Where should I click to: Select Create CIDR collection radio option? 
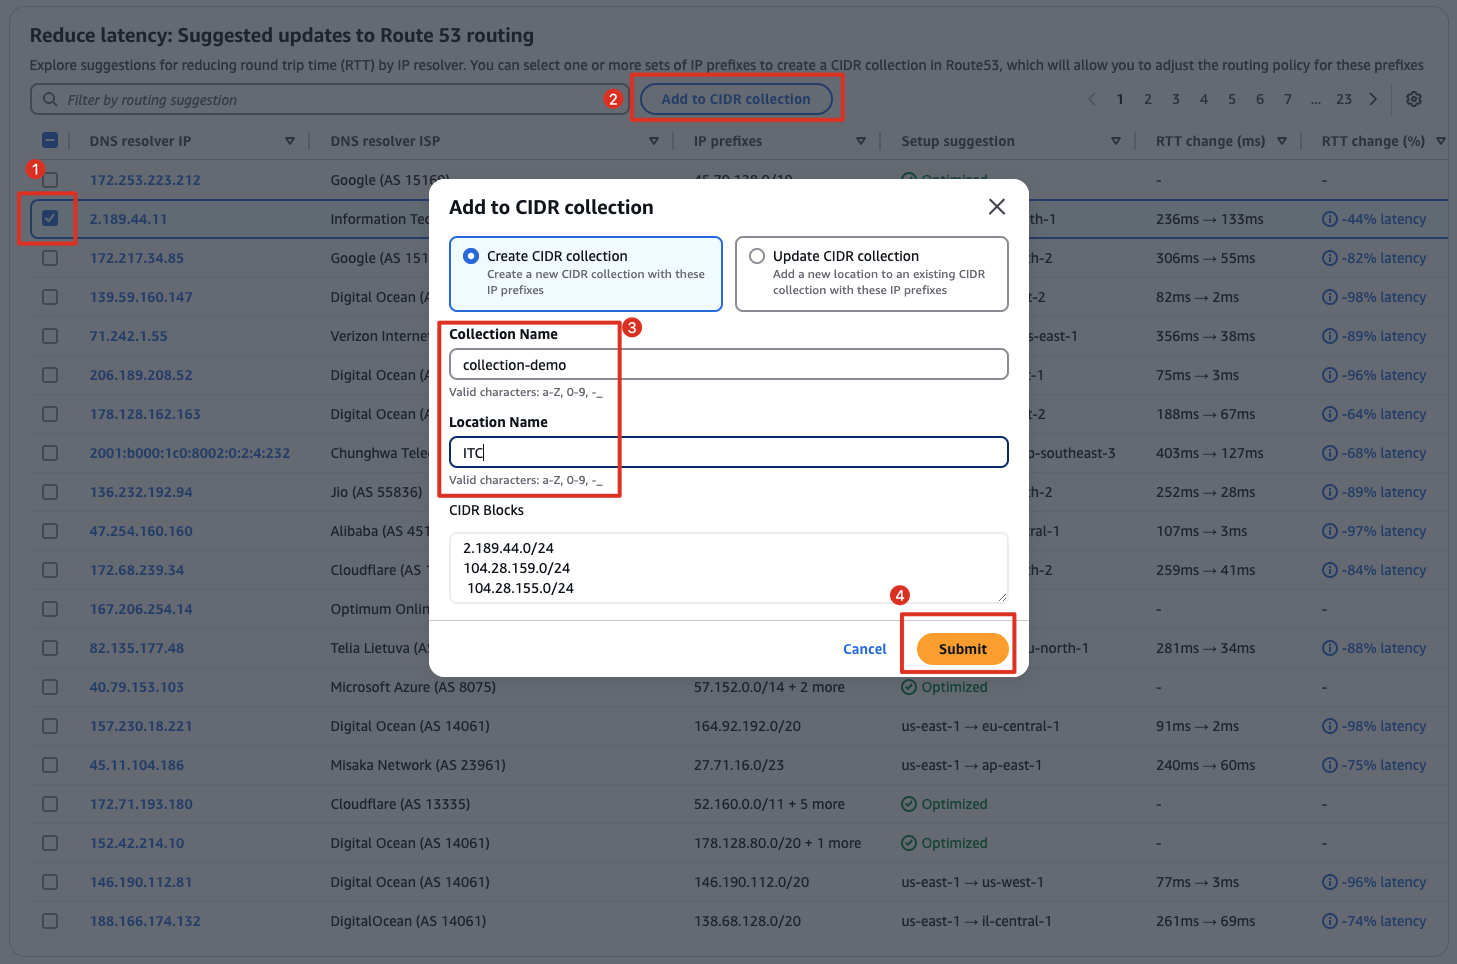click(x=471, y=256)
